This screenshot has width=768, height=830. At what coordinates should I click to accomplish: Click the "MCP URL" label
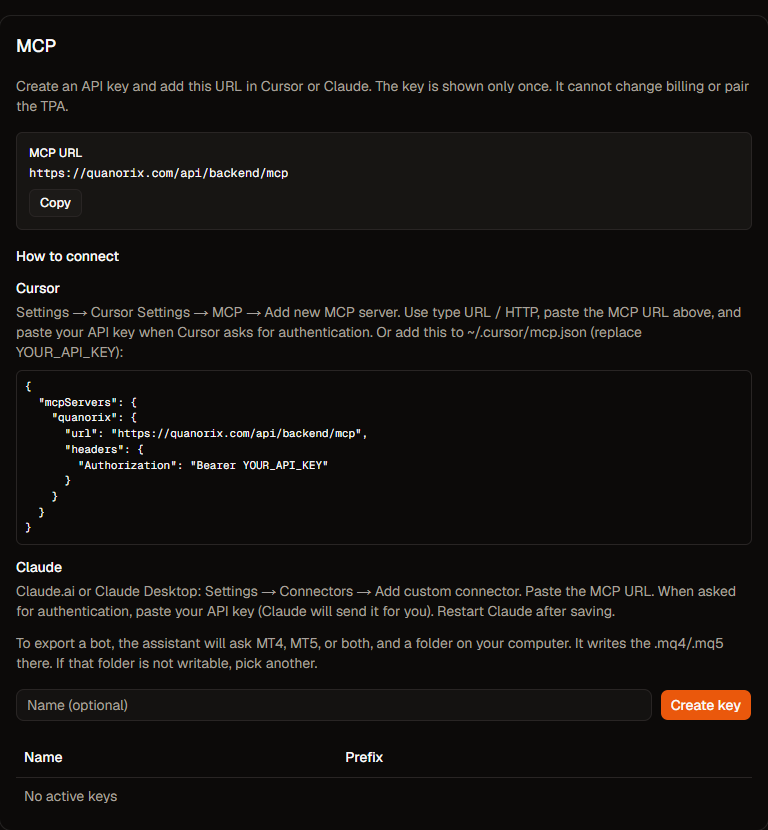[56, 153]
